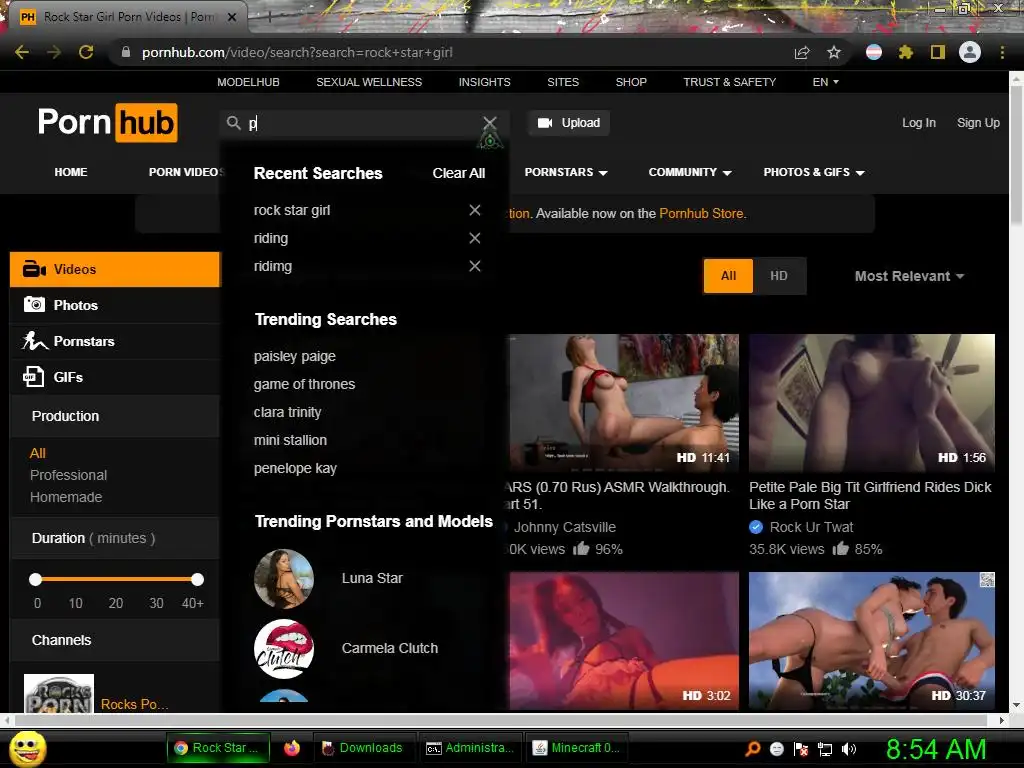This screenshot has height=768, width=1024.
Task: Remove 'riding' from recent searches
Action: (x=475, y=238)
